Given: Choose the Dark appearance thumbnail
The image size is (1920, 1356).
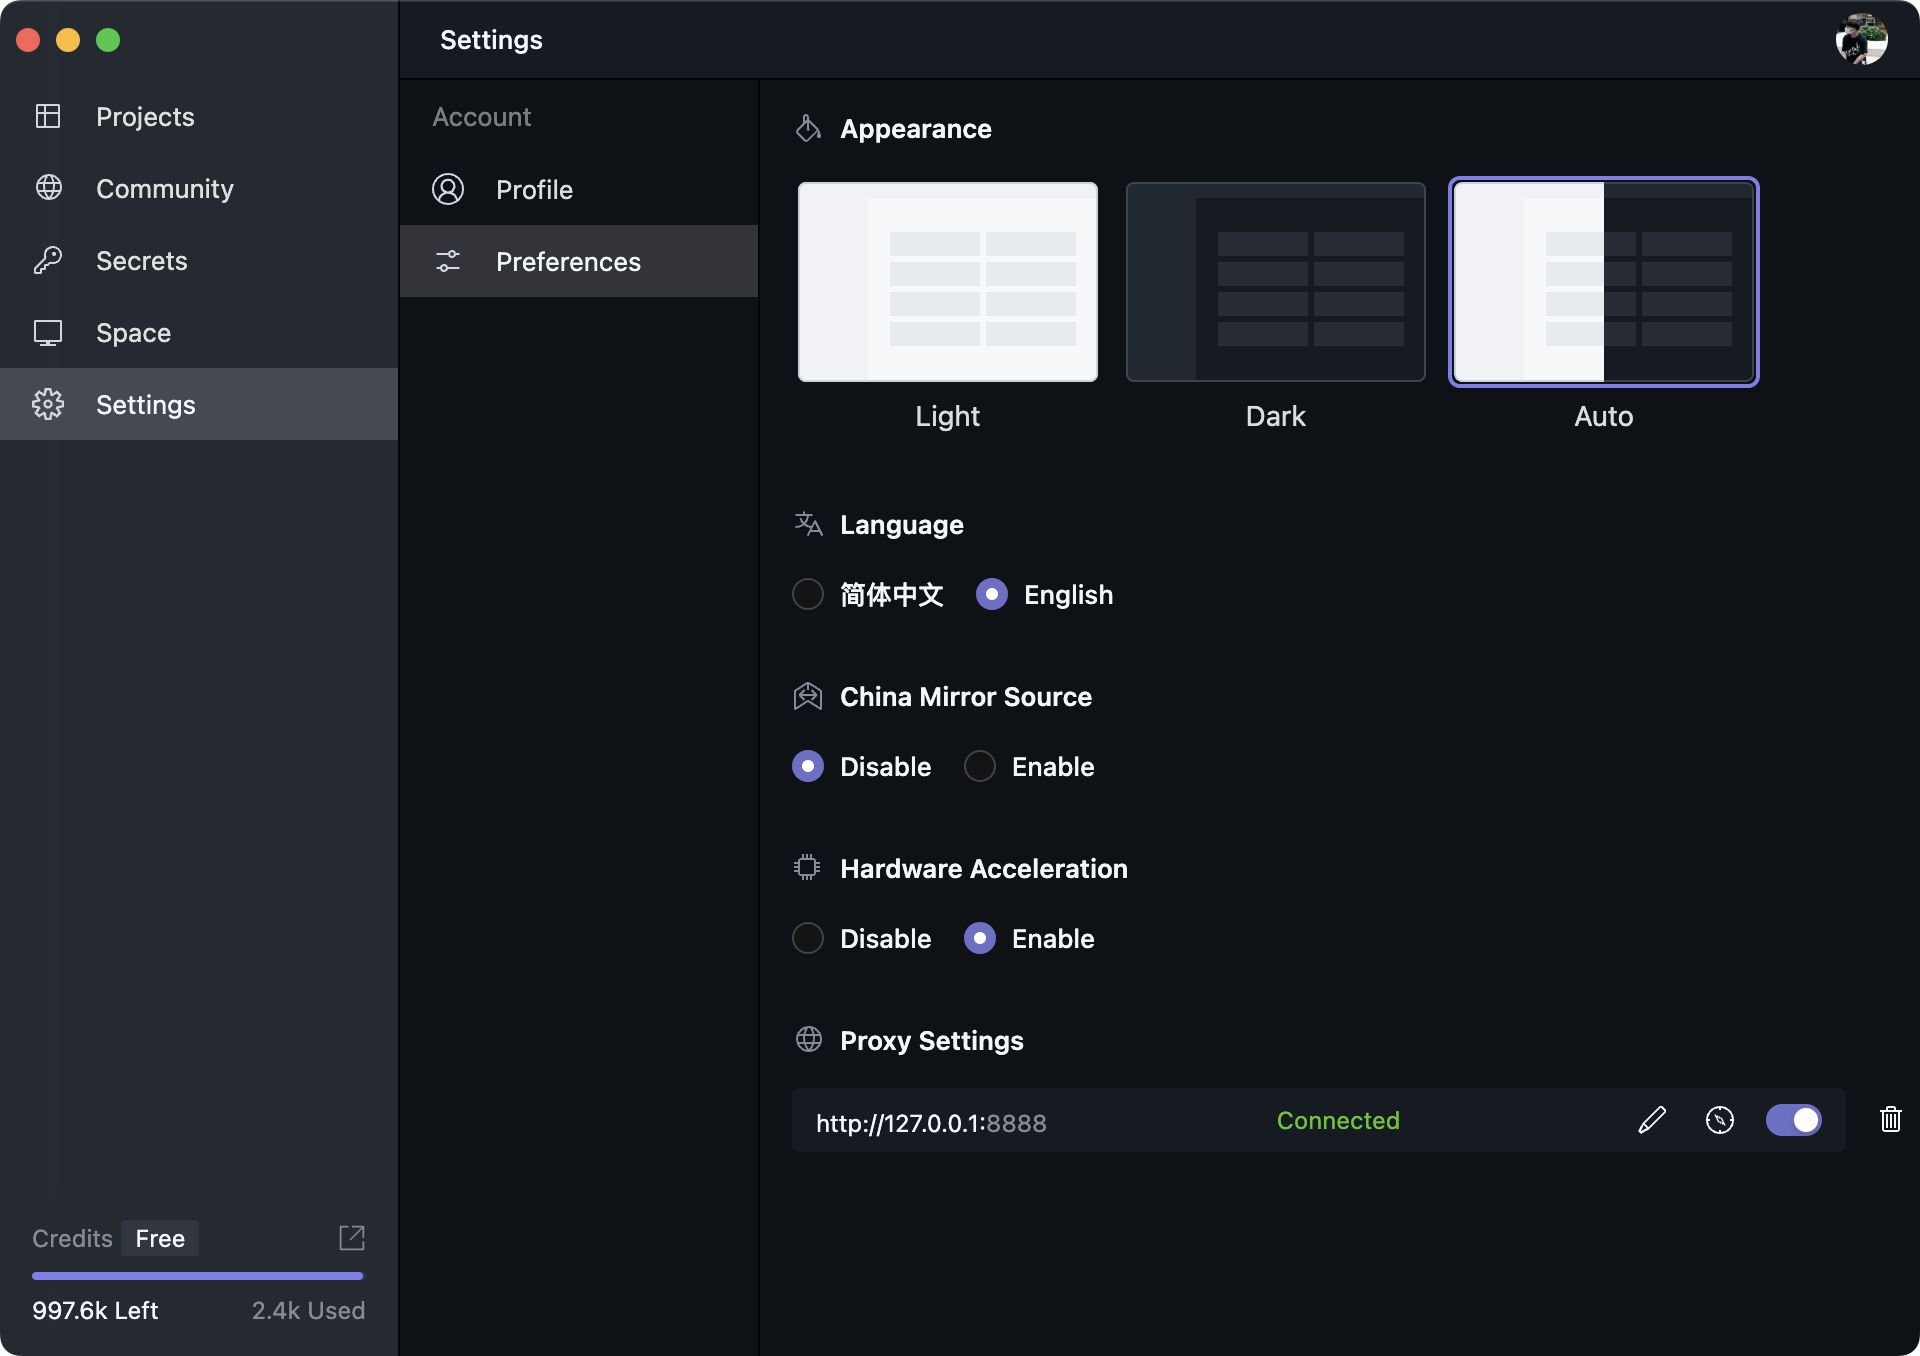Looking at the screenshot, I should (x=1275, y=282).
